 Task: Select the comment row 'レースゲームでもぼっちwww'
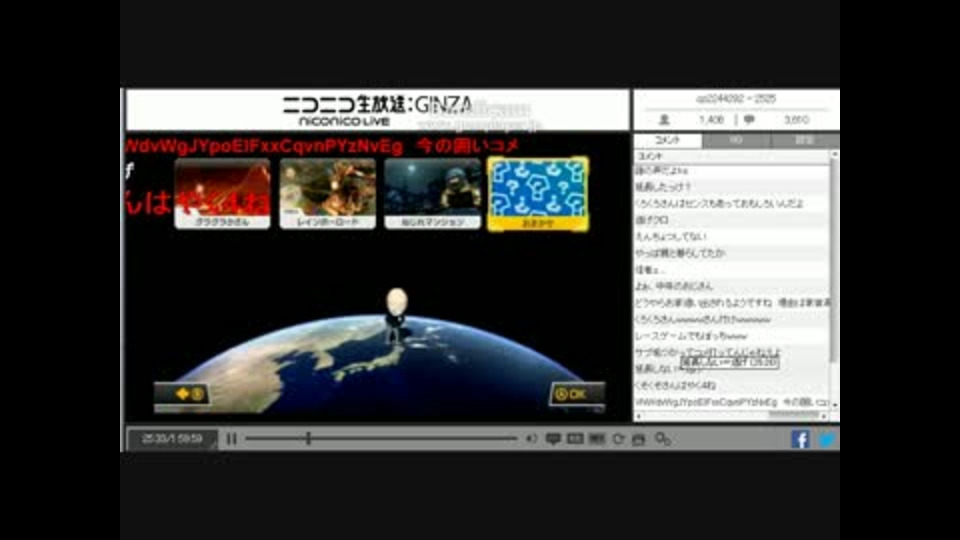click(x=731, y=336)
